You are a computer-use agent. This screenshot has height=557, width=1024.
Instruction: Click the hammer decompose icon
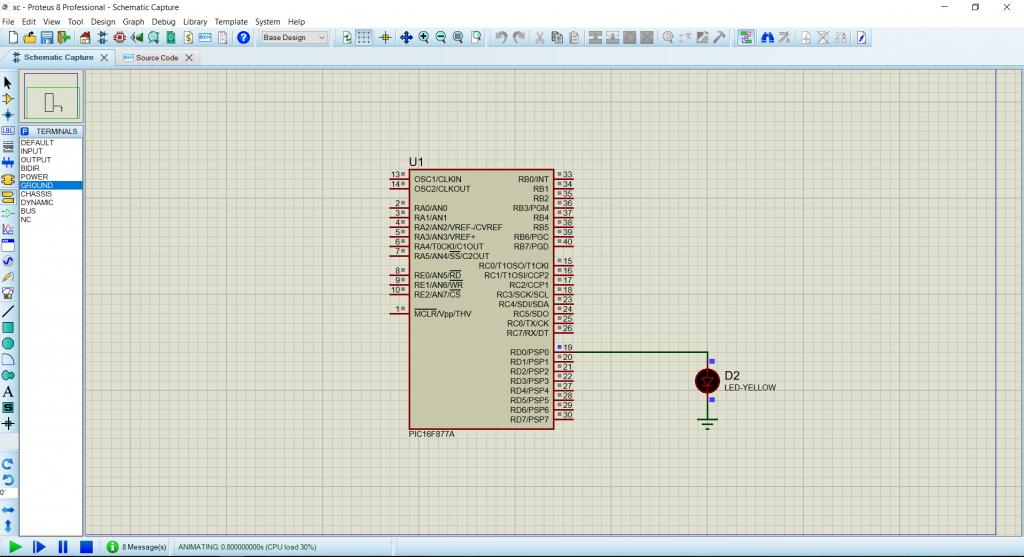(x=719, y=38)
